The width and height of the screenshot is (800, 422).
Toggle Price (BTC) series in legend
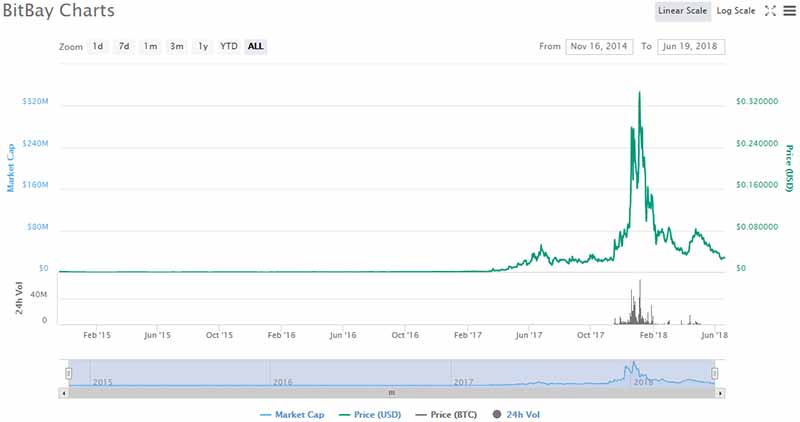446,415
